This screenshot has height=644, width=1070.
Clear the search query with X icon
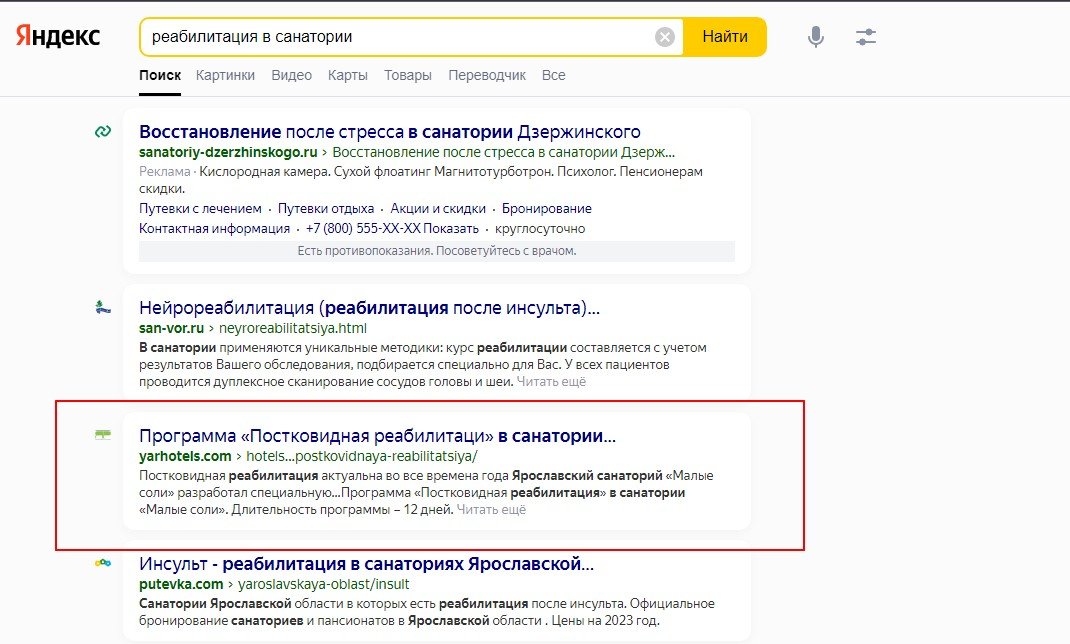[665, 37]
